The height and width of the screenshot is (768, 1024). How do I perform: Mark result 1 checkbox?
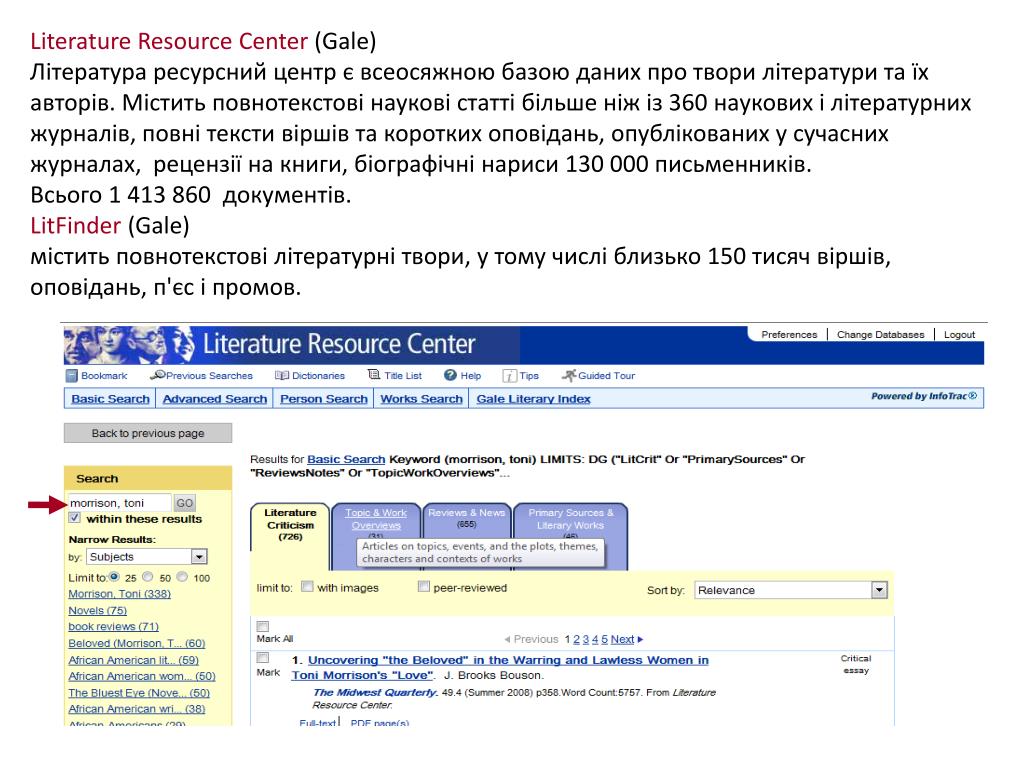tap(263, 658)
